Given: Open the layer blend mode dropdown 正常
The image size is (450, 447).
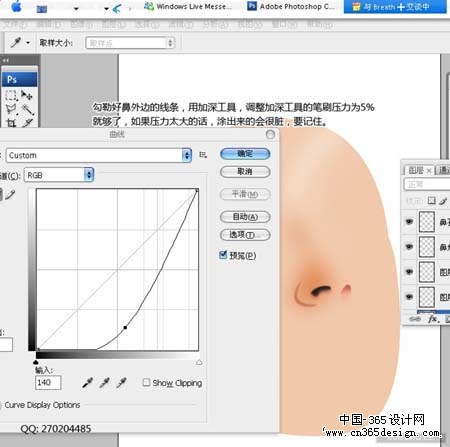Looking at the screenshot, I should tap(427, 184).
